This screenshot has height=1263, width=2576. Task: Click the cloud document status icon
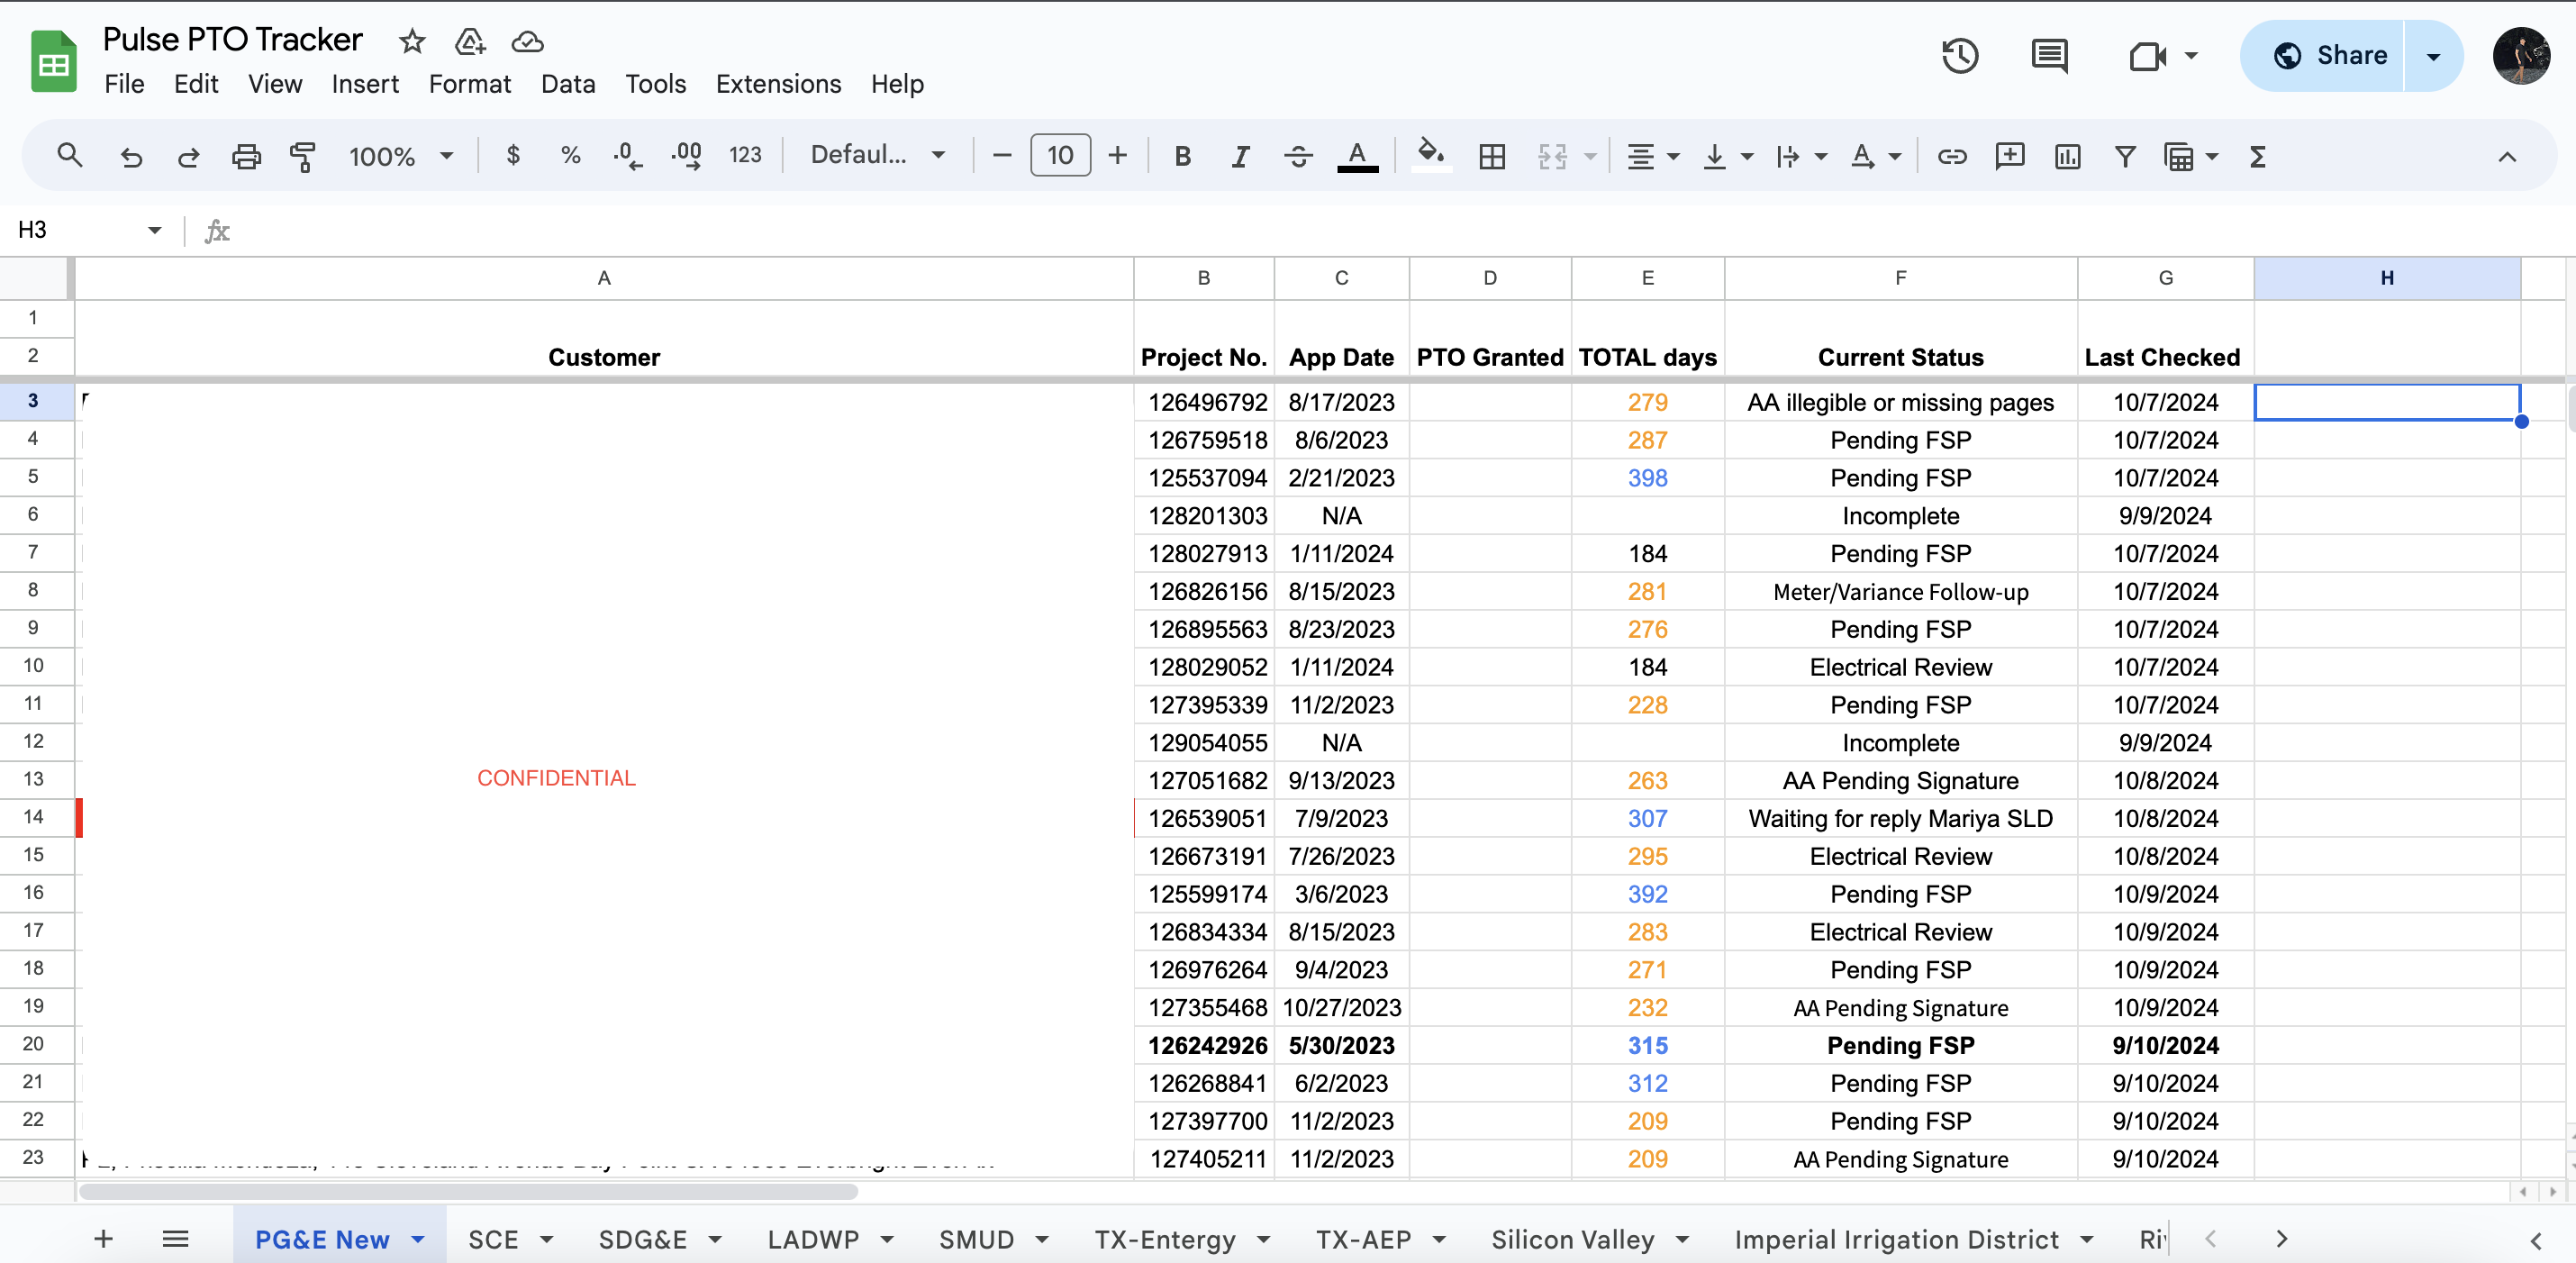pos(527,41)
